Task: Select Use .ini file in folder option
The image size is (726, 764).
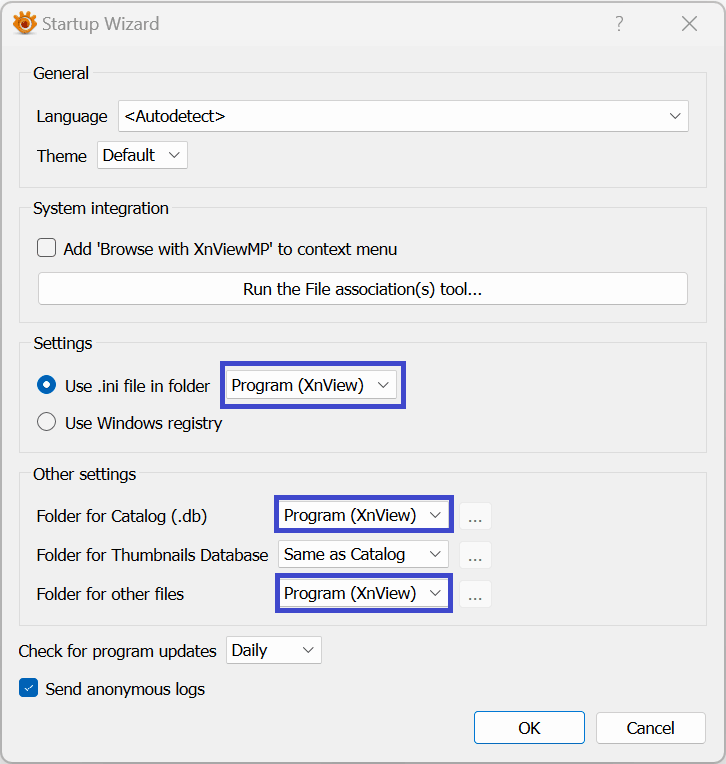Action: tap(47, 385)
